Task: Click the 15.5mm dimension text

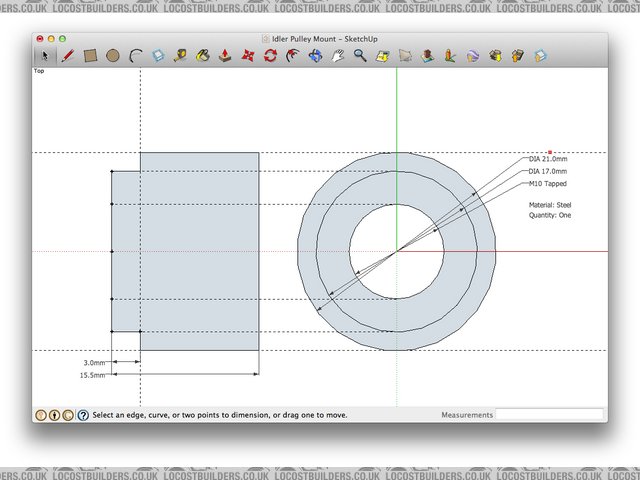Action: 93,375
